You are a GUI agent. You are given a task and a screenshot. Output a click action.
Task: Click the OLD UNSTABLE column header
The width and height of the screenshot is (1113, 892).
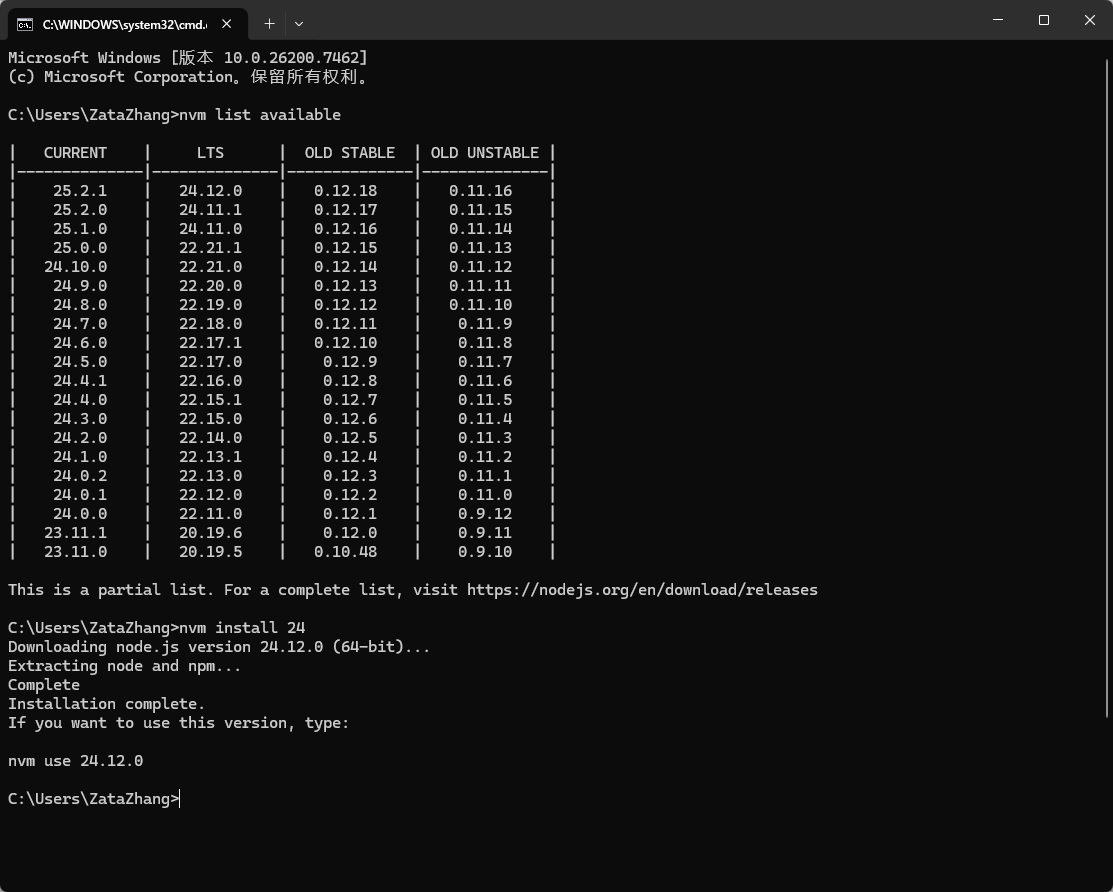[x=484, y=153]
